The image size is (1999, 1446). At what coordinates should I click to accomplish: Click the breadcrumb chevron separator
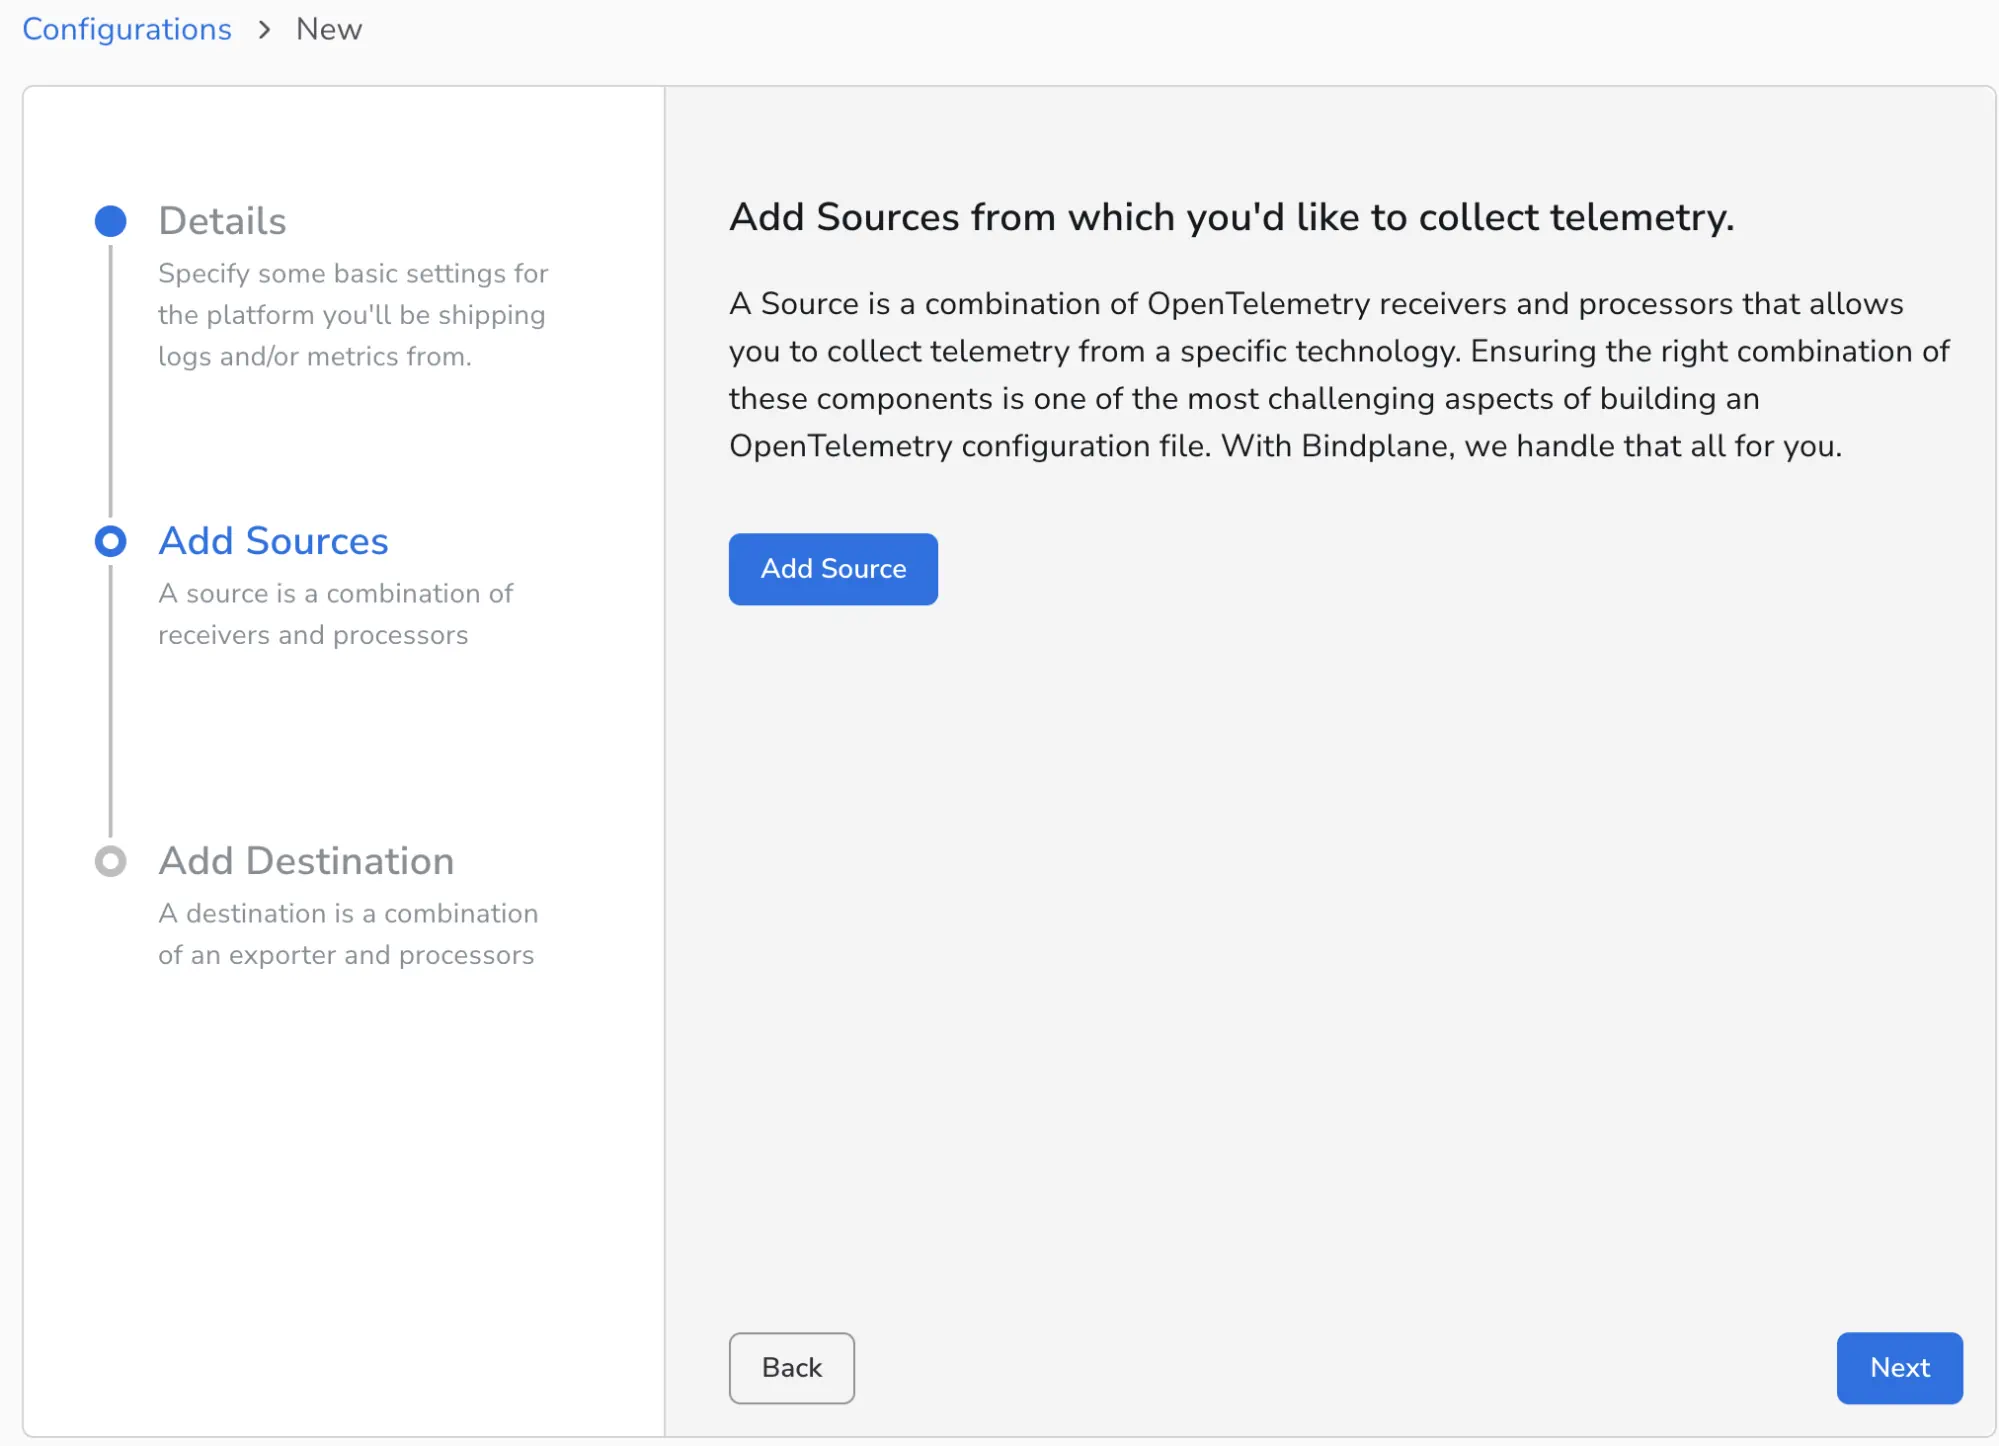[264, 30]
